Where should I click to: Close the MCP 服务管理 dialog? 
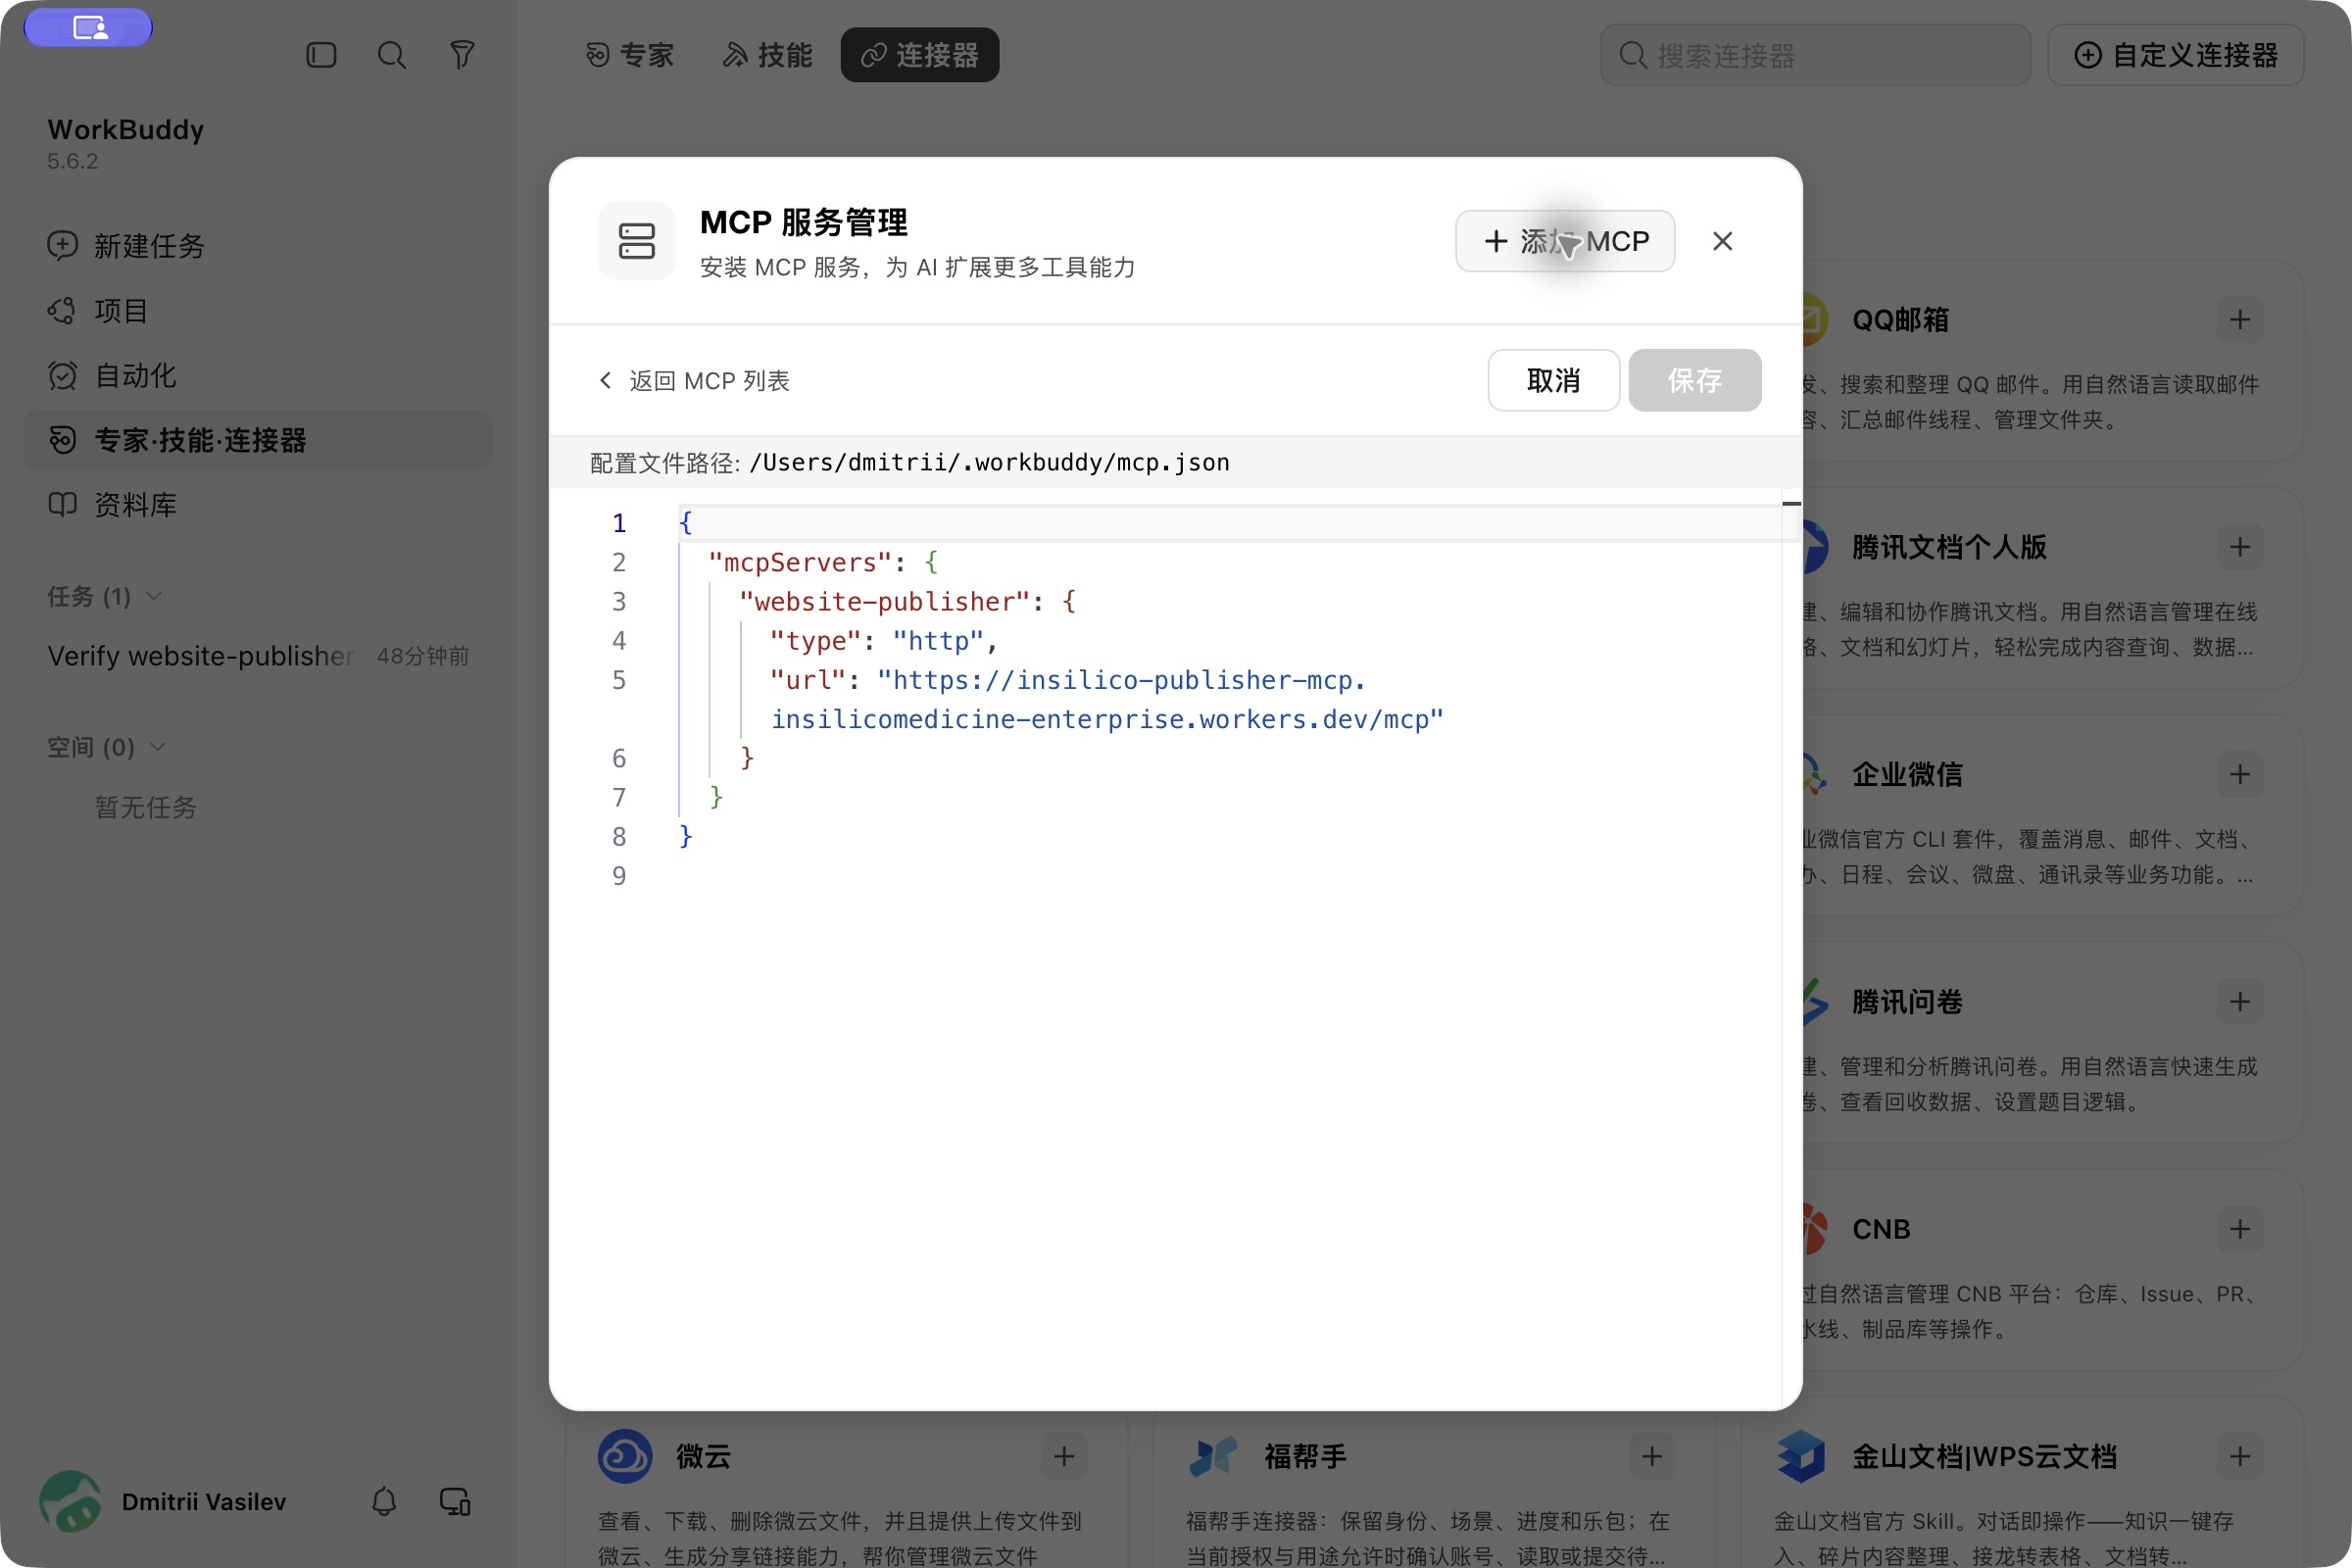click(x=1722, y=241)
